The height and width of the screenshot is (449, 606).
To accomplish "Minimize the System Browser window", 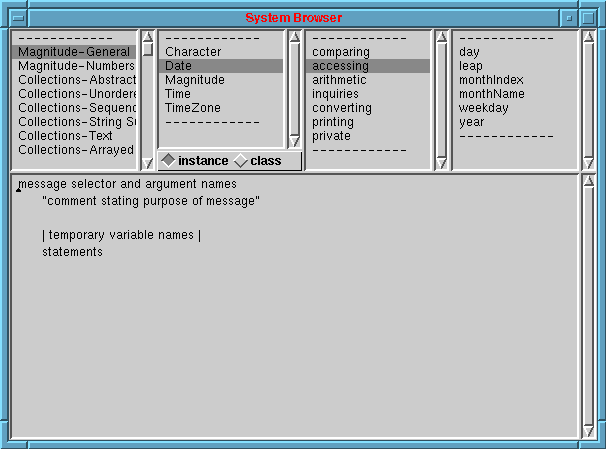I will [569, 18].
